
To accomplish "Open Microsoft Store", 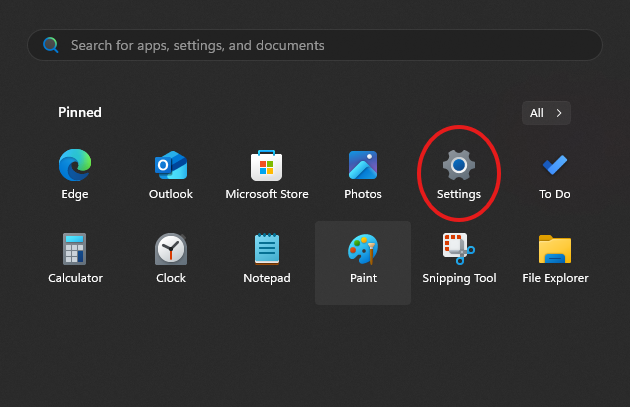I will coord(267,174).
